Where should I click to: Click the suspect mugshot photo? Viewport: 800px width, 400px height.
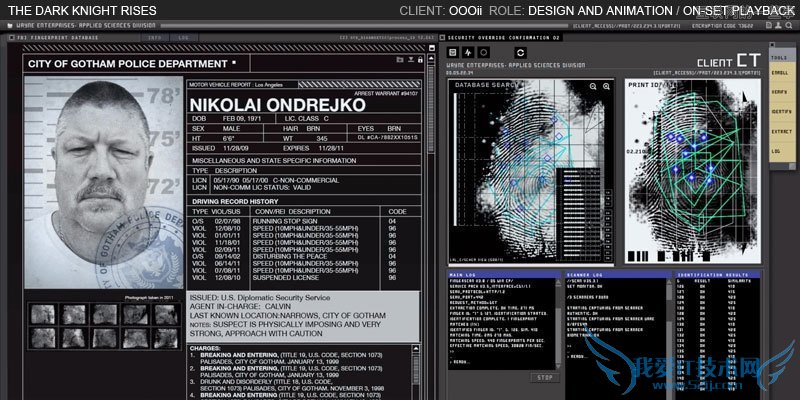[104, 183]
